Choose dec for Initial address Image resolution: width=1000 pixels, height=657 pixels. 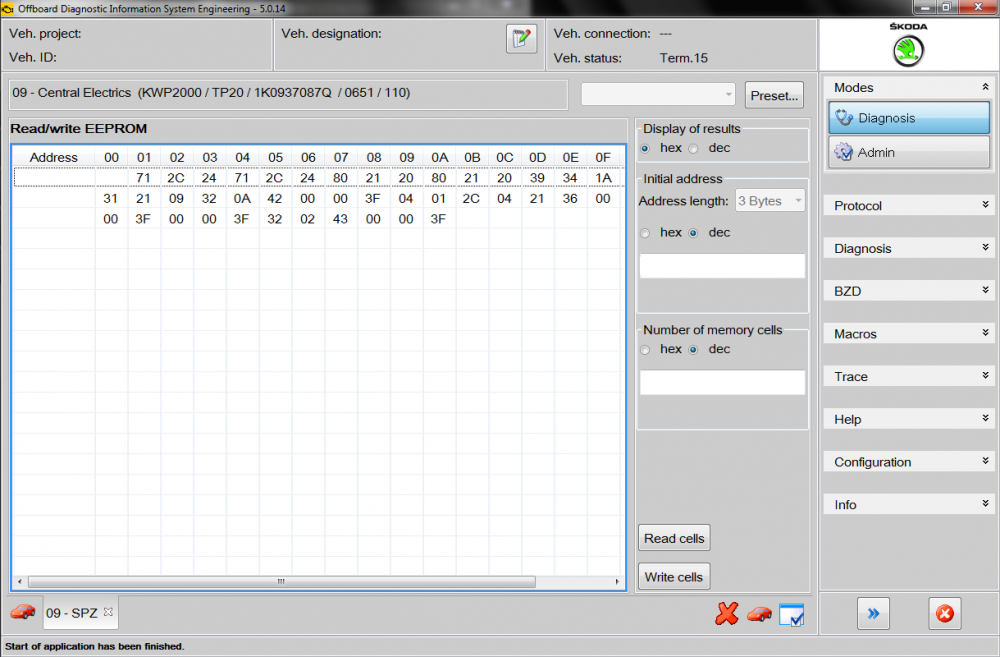click(x=693, y=233)
